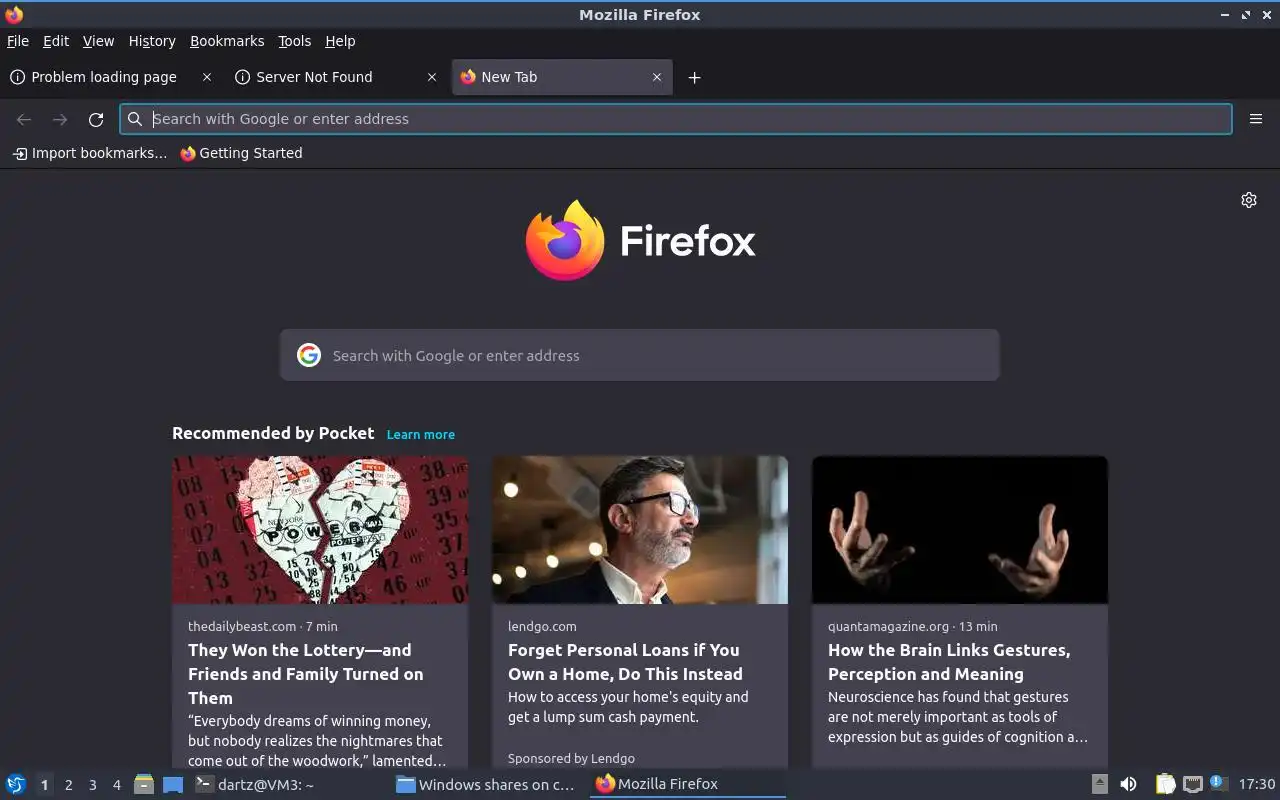Close the Server Not Found tab
This screenshot has height=800, width=1280.
432,77
